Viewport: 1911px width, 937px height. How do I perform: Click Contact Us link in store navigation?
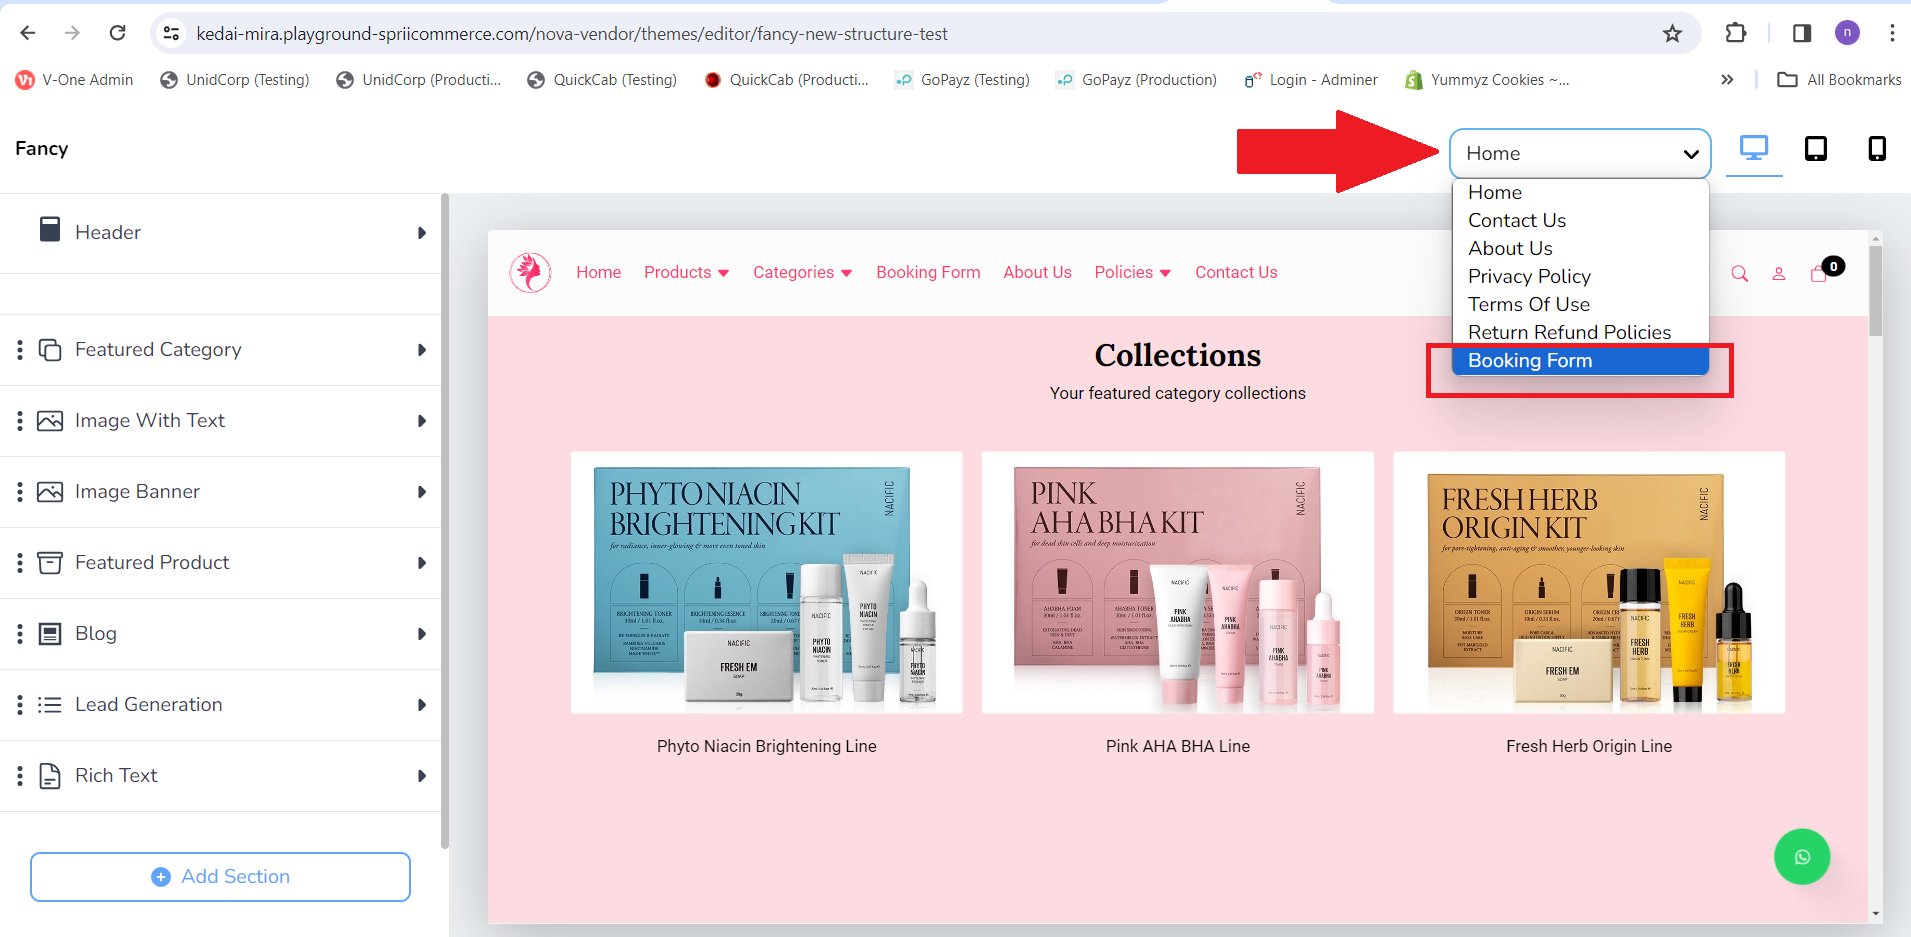click(1236, 272)
